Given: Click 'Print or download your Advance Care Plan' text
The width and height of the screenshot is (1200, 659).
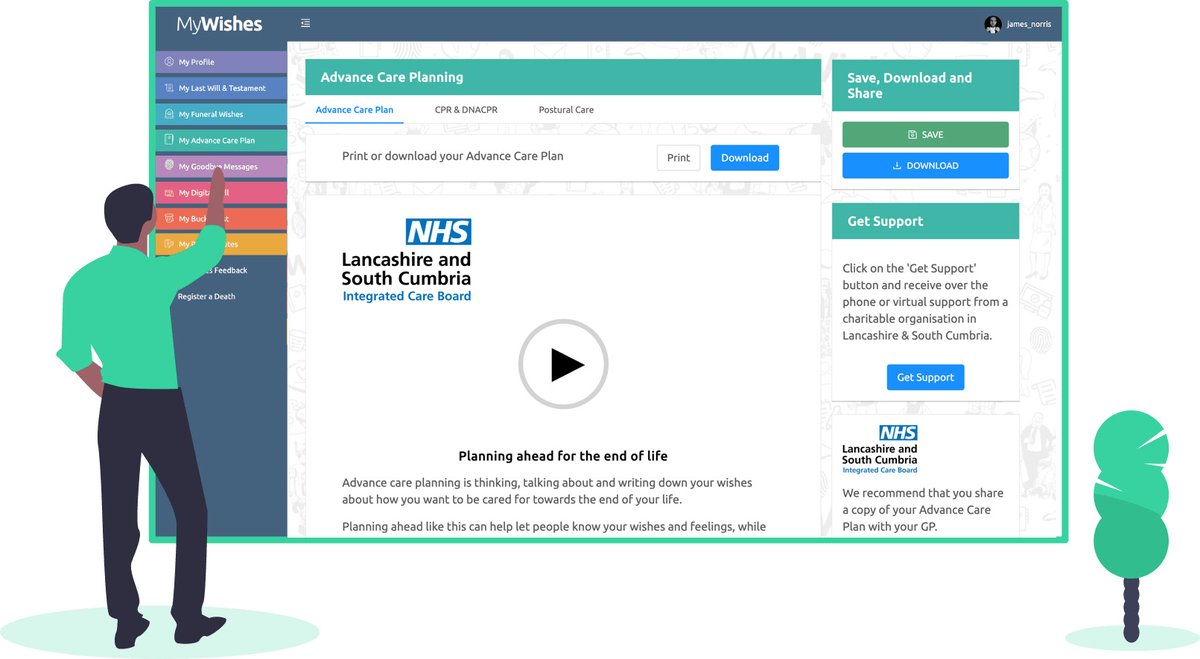Looking at the screenshot, I should pos(453,157).
